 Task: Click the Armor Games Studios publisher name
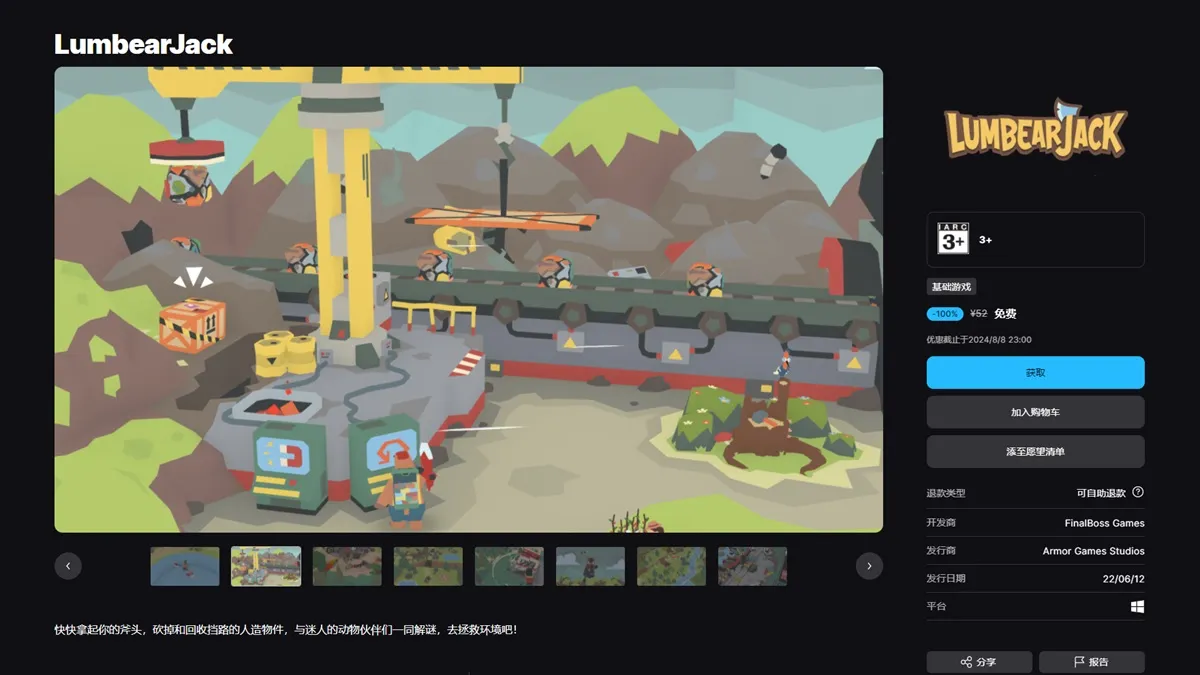point(1093,551)
